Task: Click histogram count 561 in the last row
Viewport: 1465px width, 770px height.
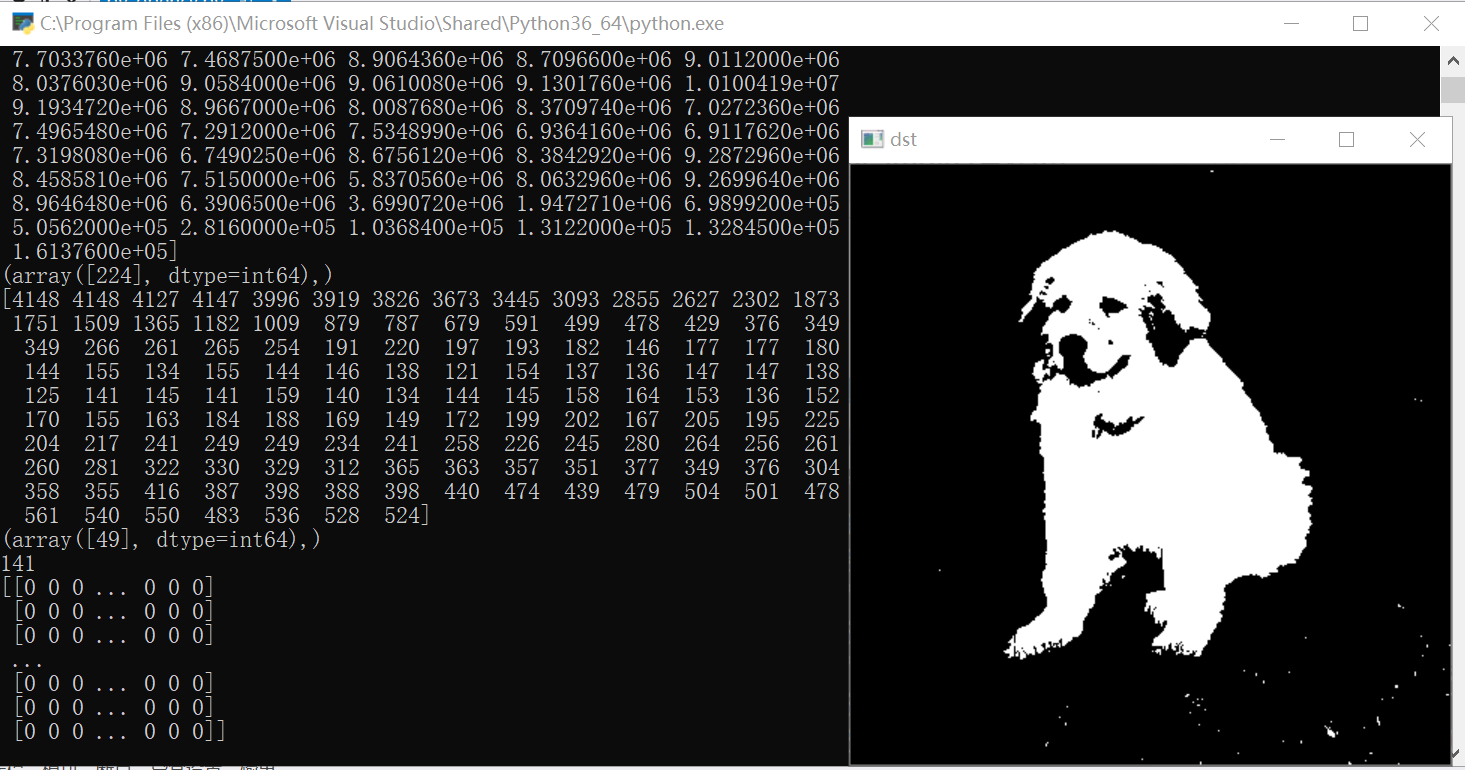Action: 42,515
